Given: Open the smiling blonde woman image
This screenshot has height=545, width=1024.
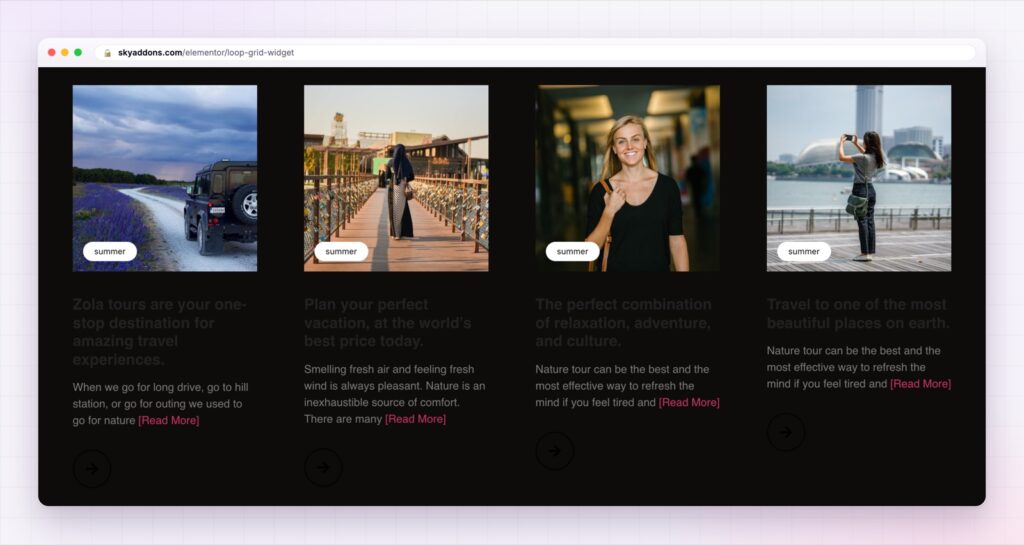Looking at the screenshot, I should 628,178.
